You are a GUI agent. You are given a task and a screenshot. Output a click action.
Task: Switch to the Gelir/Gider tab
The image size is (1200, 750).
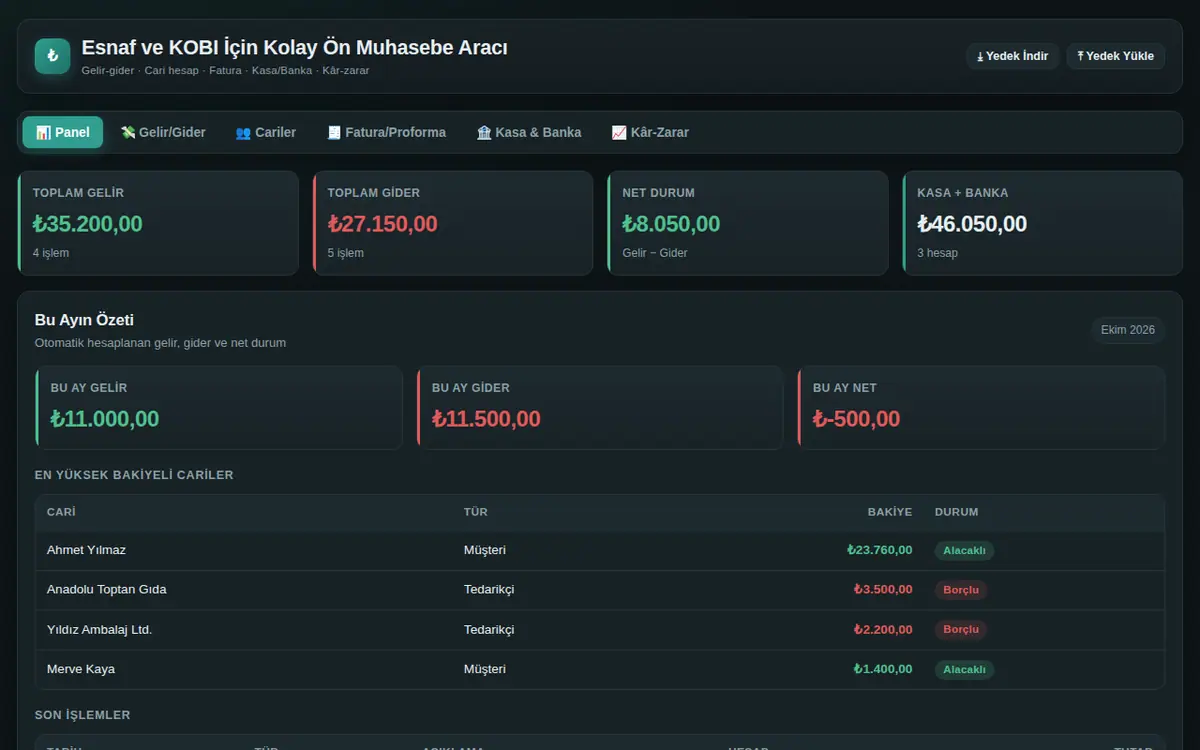click(x=163, y=132)
